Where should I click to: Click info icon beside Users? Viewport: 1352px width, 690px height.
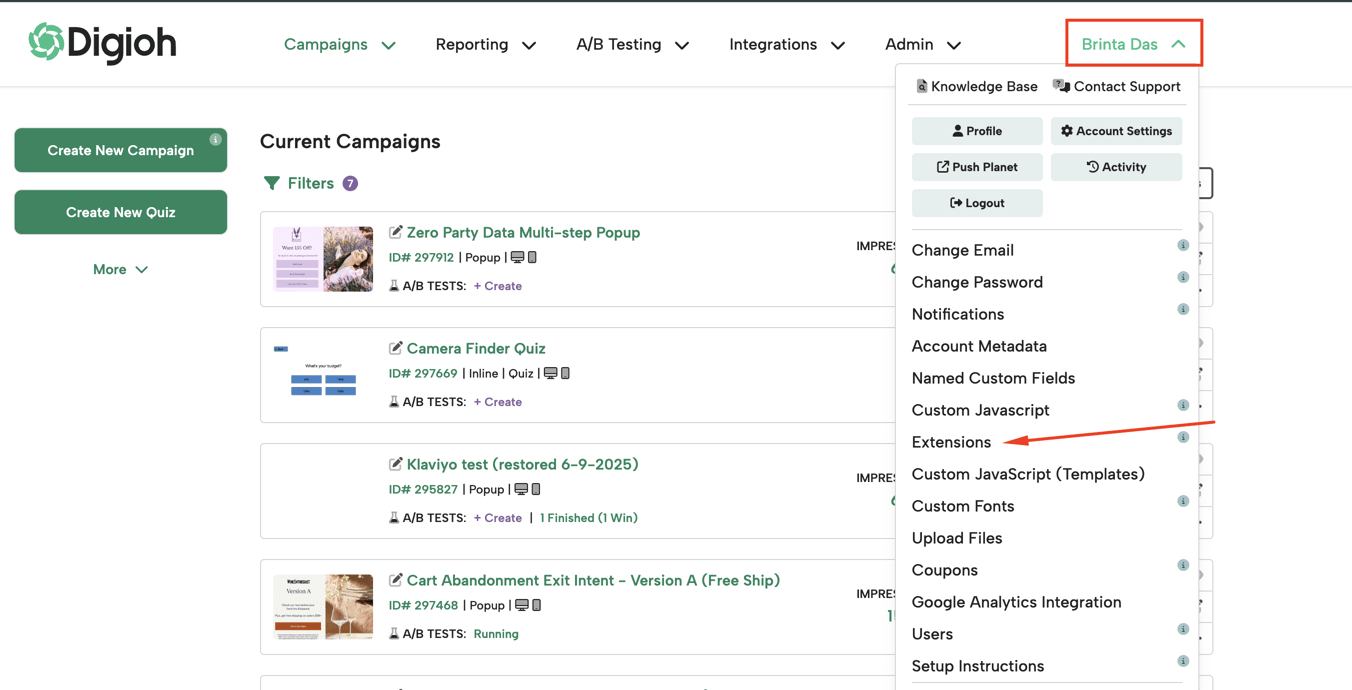coord(1183,629)
